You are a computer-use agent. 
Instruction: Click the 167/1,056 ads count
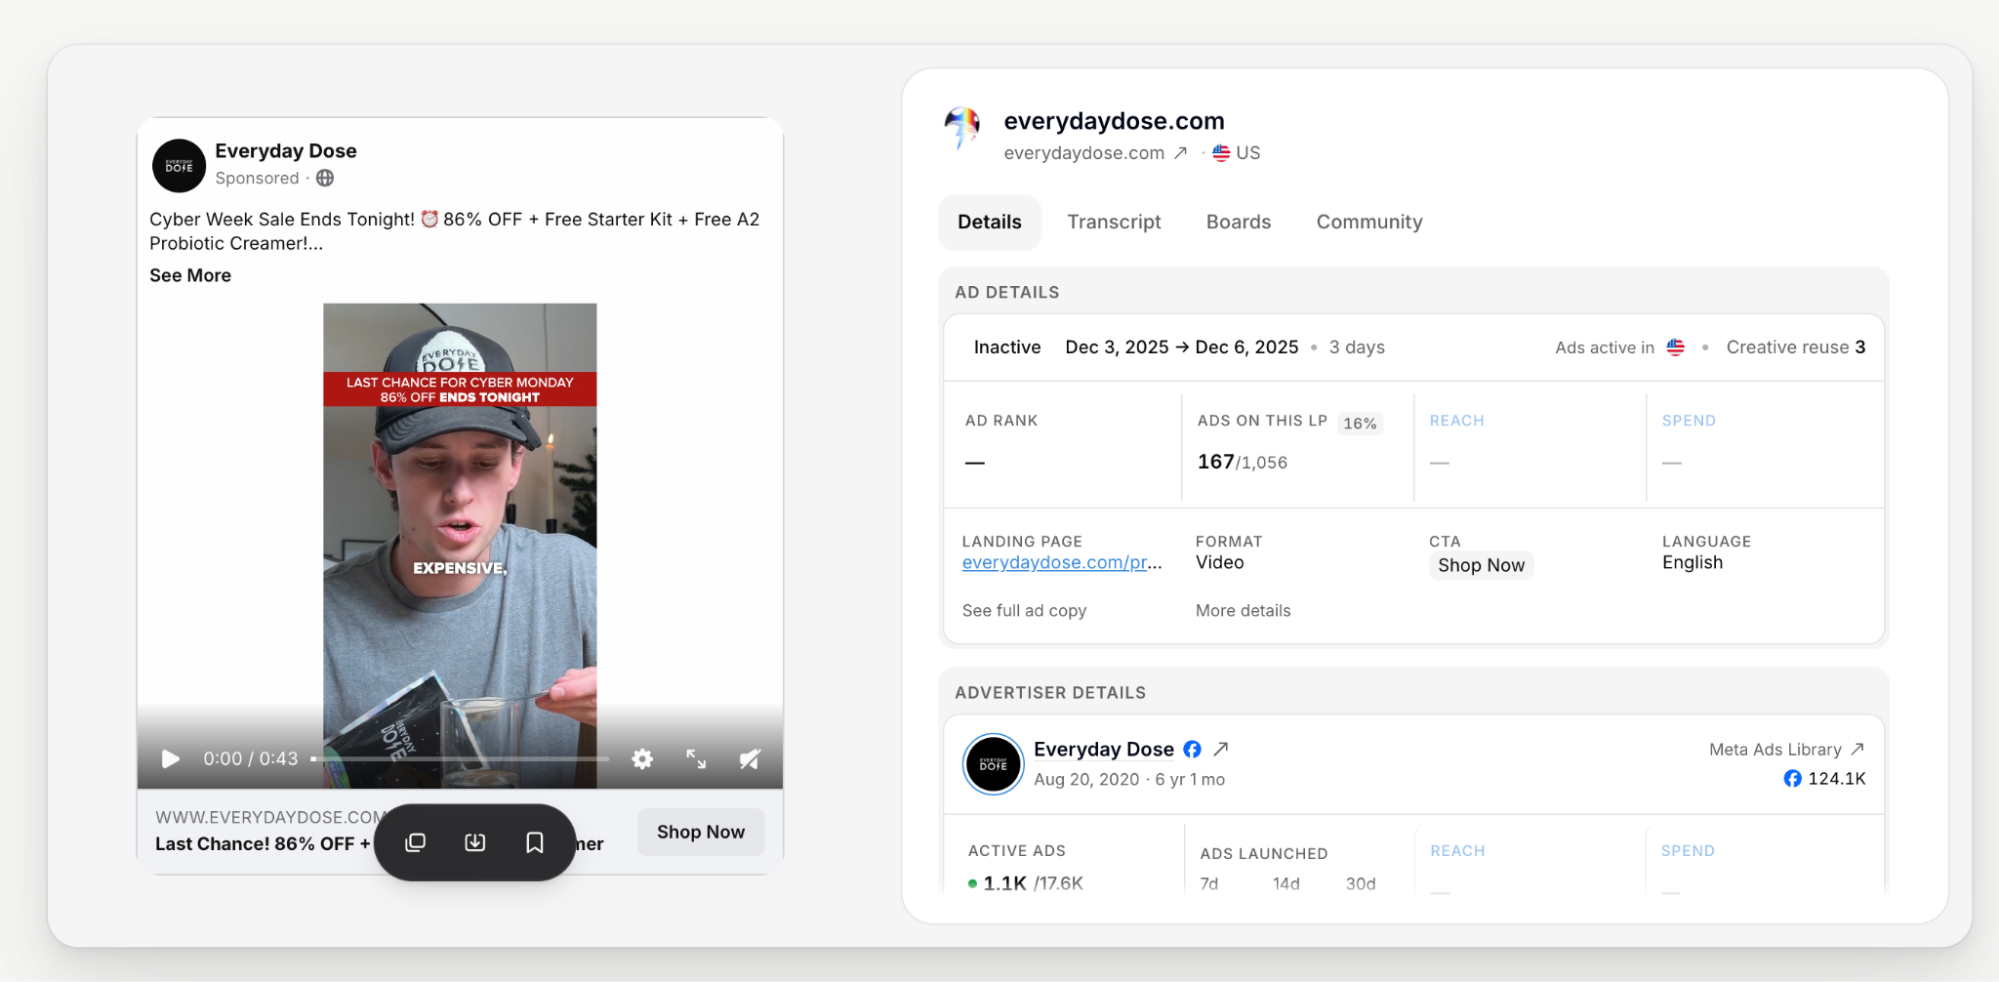tap(1242, 462)
